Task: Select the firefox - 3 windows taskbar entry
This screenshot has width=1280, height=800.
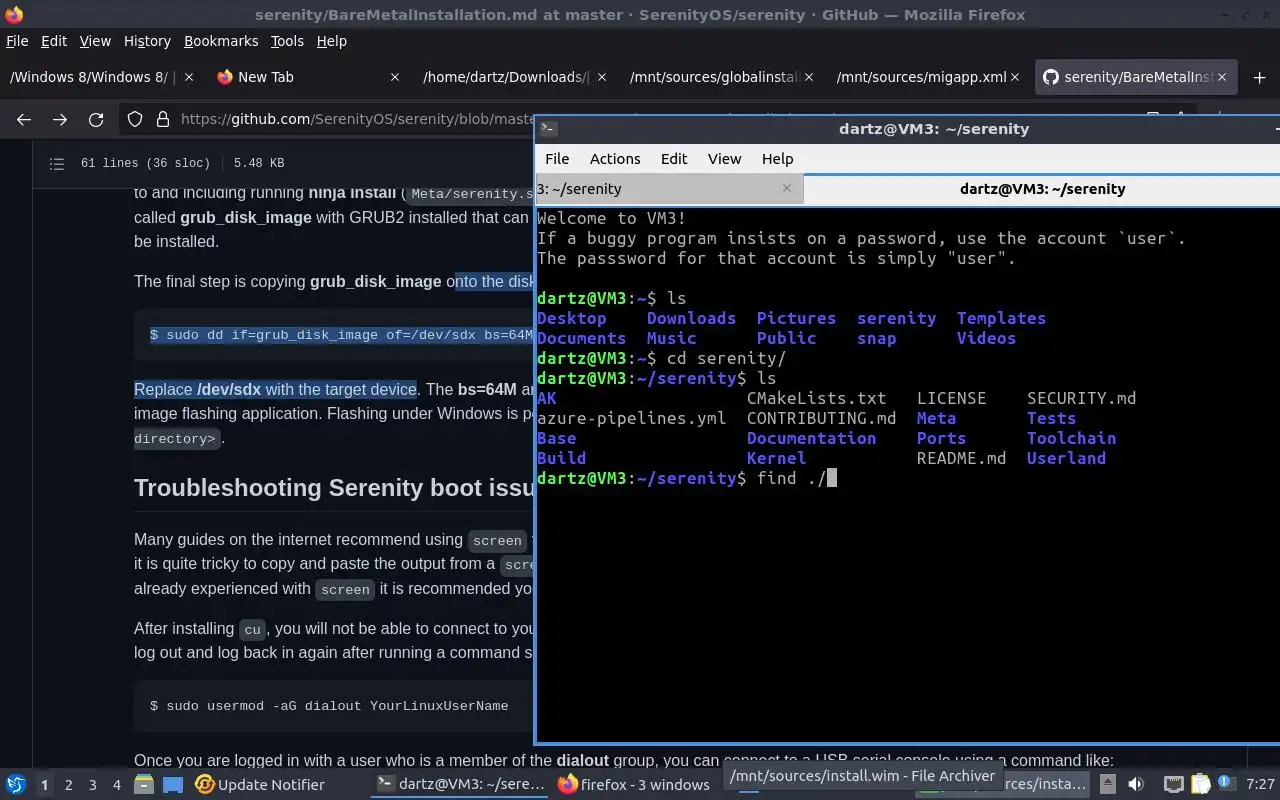Action: click(634, 785)
